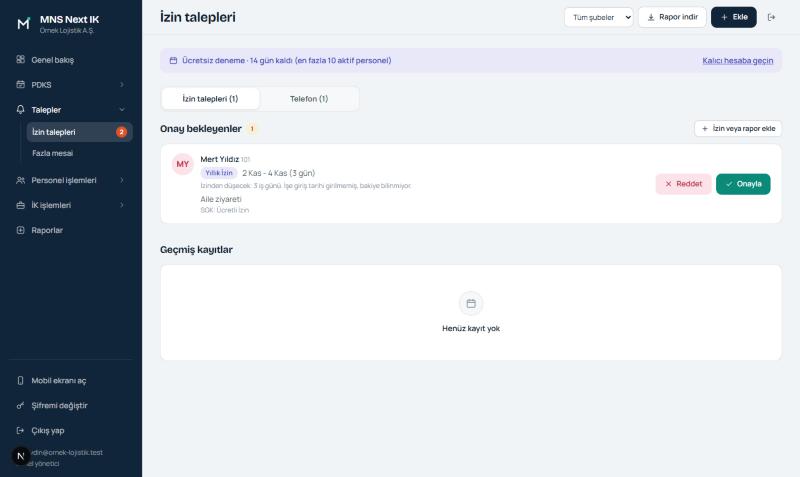Click the İK işlemleri briefcase icon
800x477 pixels.
pos(20,205)
